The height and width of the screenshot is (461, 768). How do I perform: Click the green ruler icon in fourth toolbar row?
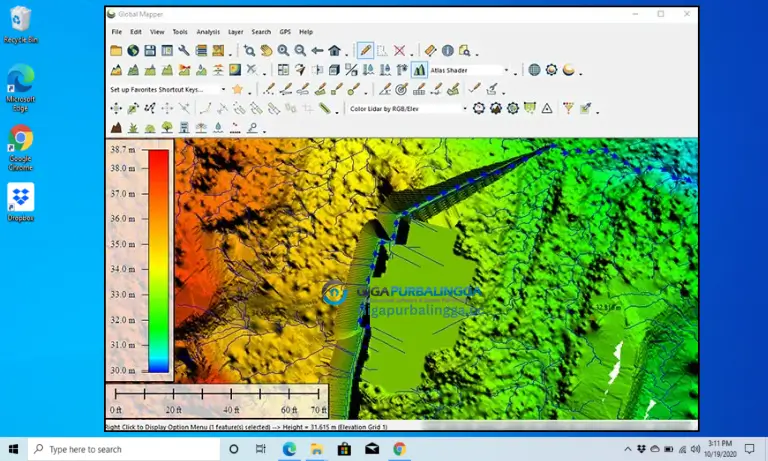tap(325, 108)
